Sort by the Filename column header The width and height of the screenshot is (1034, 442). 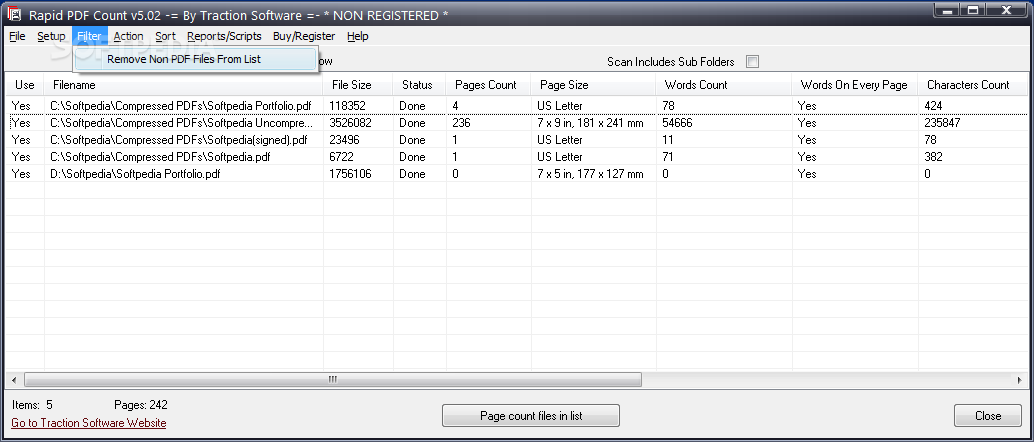tap(183, 85)
